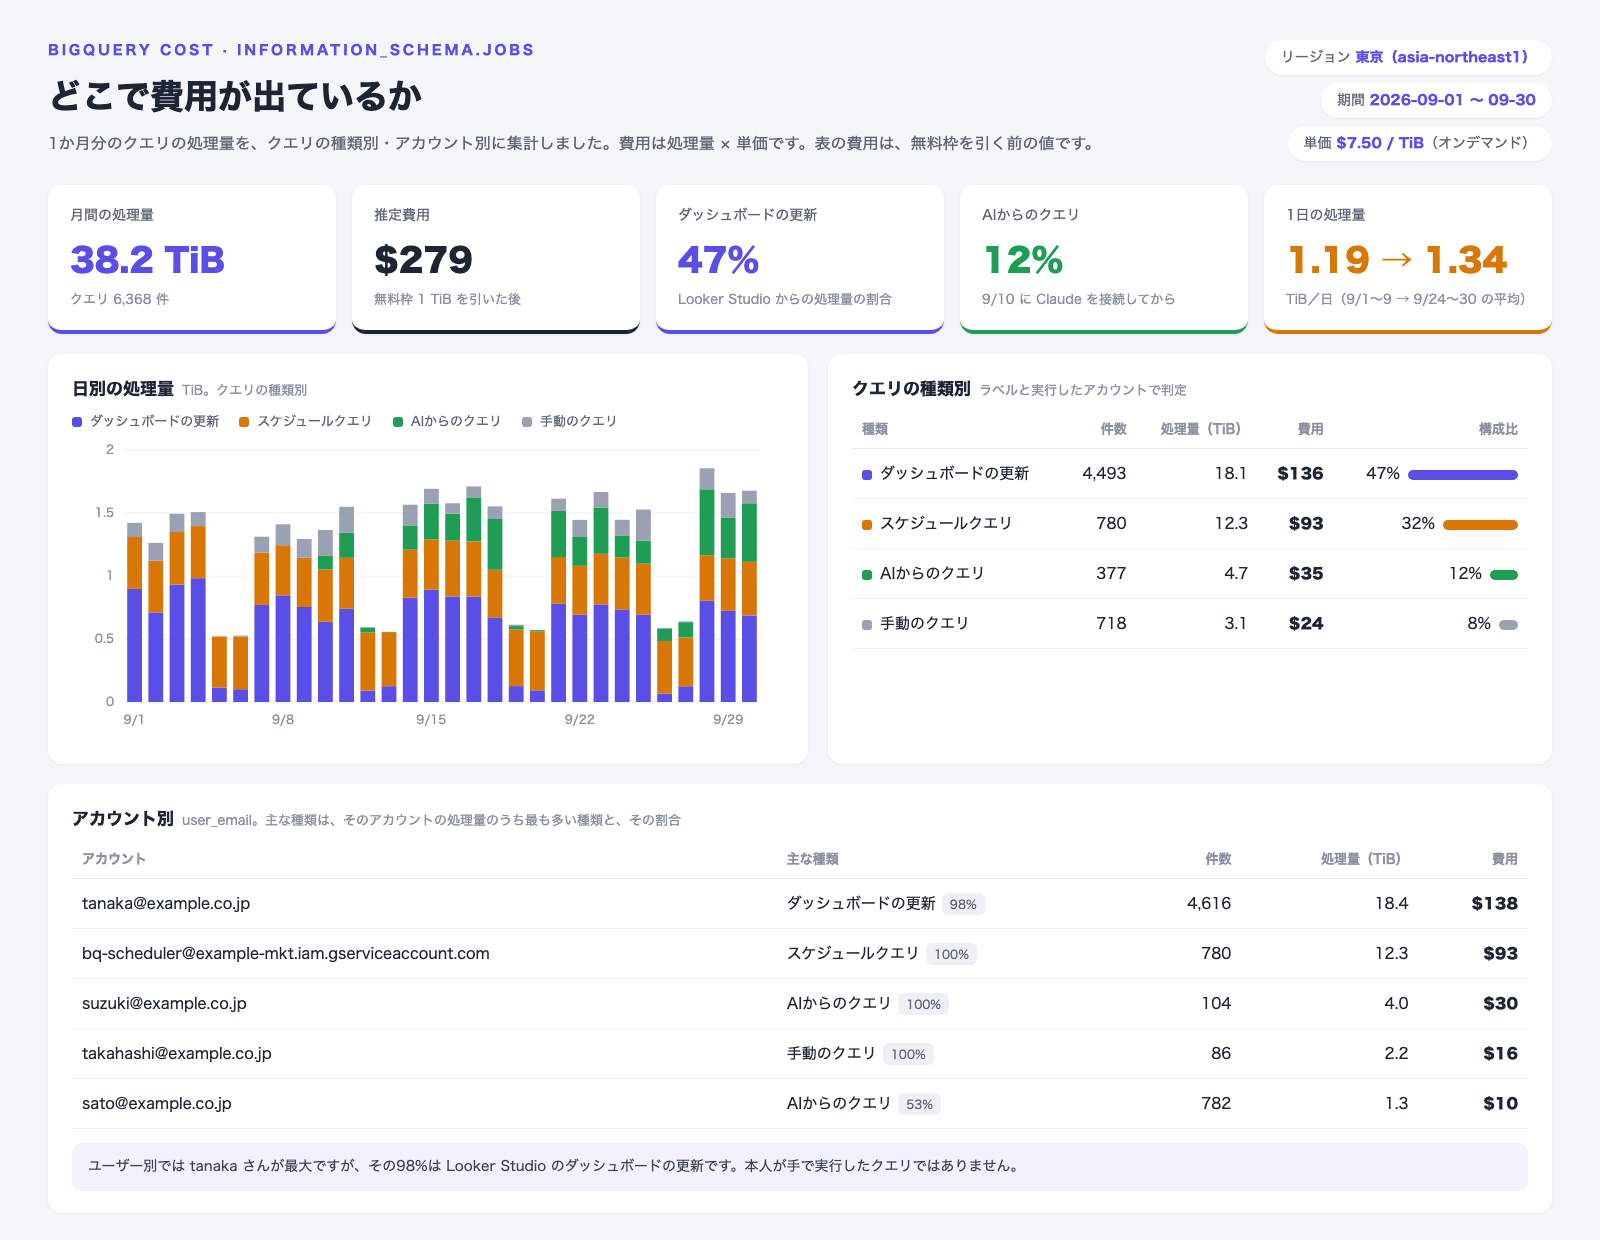Click the 9/29 date label under the chart
Screen dimensions: 1600x1240
coord(728,720)
